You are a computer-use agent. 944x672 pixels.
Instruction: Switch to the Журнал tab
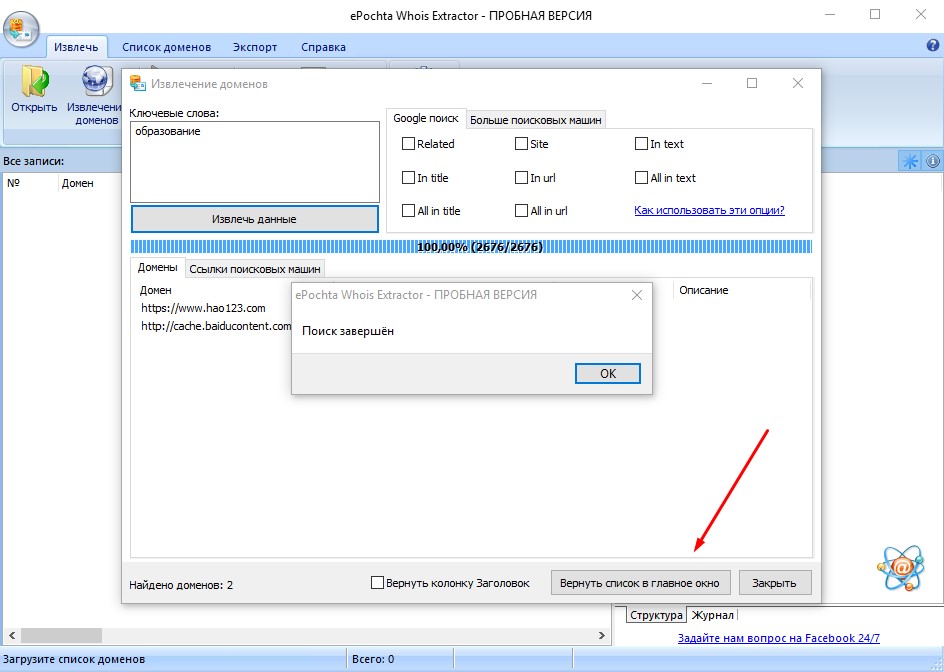(713, 615)
